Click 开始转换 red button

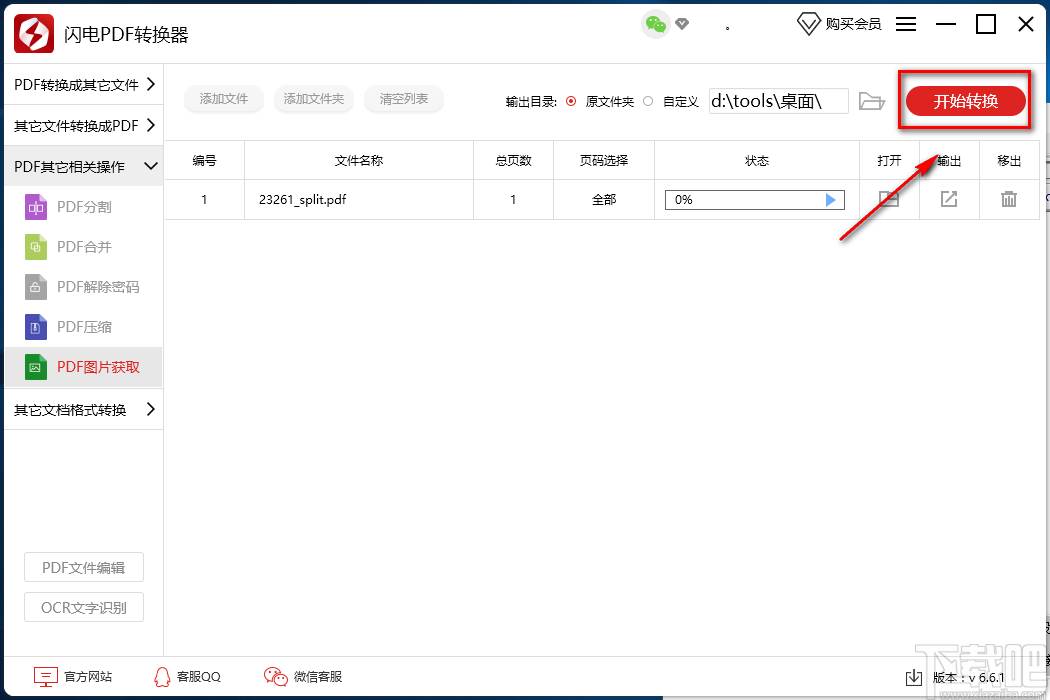coord(966,101)
